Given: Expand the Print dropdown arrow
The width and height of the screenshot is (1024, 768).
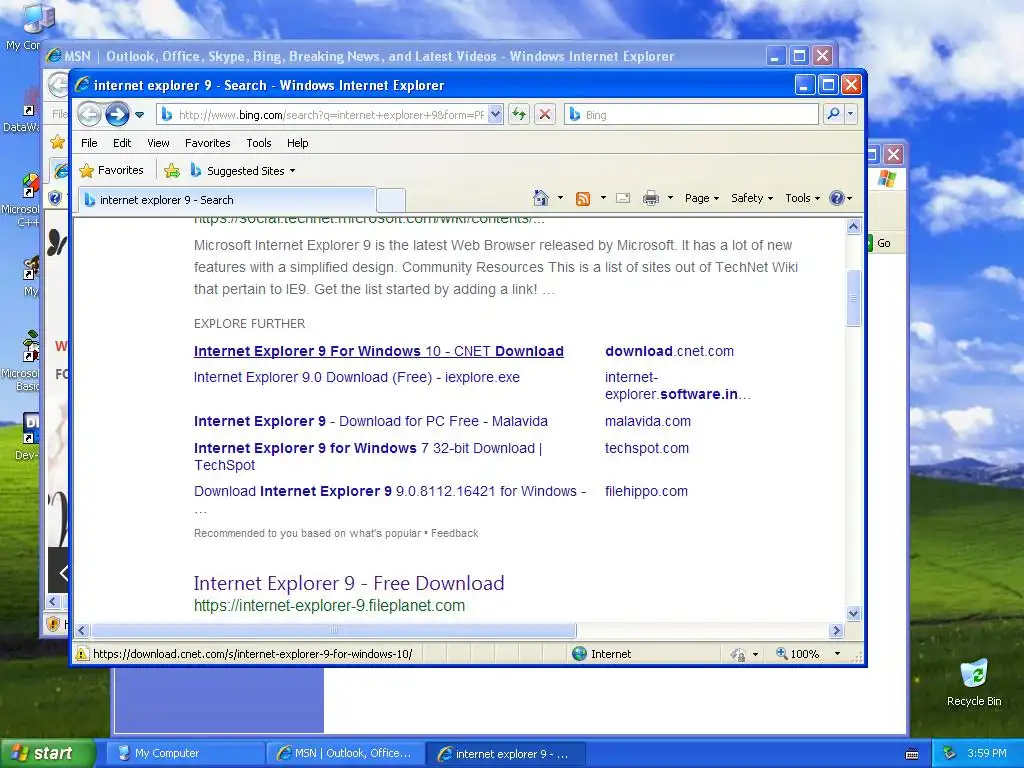Looking at the screenshot, I should (x=670, y=198).
